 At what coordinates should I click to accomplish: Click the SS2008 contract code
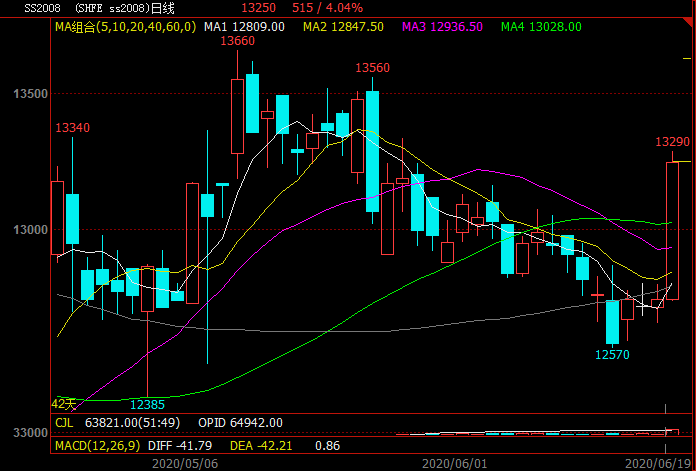point(42,8)
